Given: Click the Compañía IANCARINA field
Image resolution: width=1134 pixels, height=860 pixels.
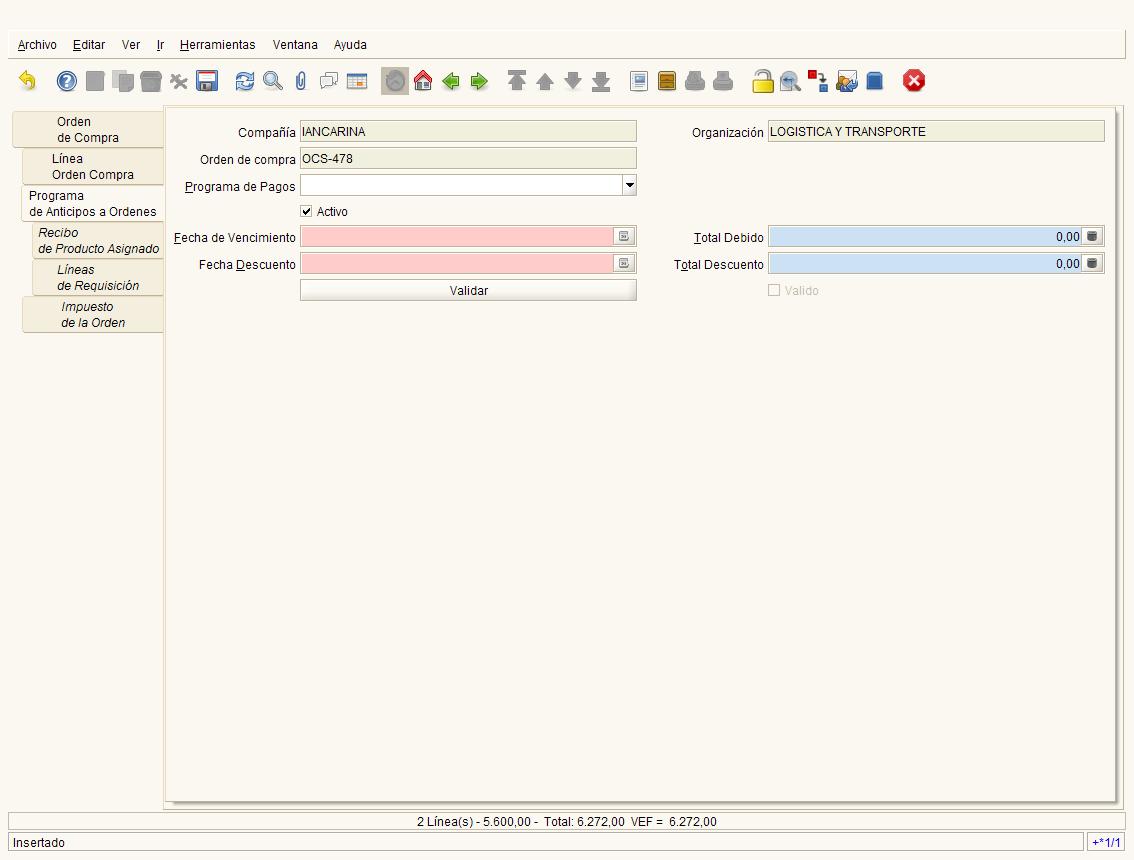Looking at the screenshot, I should point(469,132).
